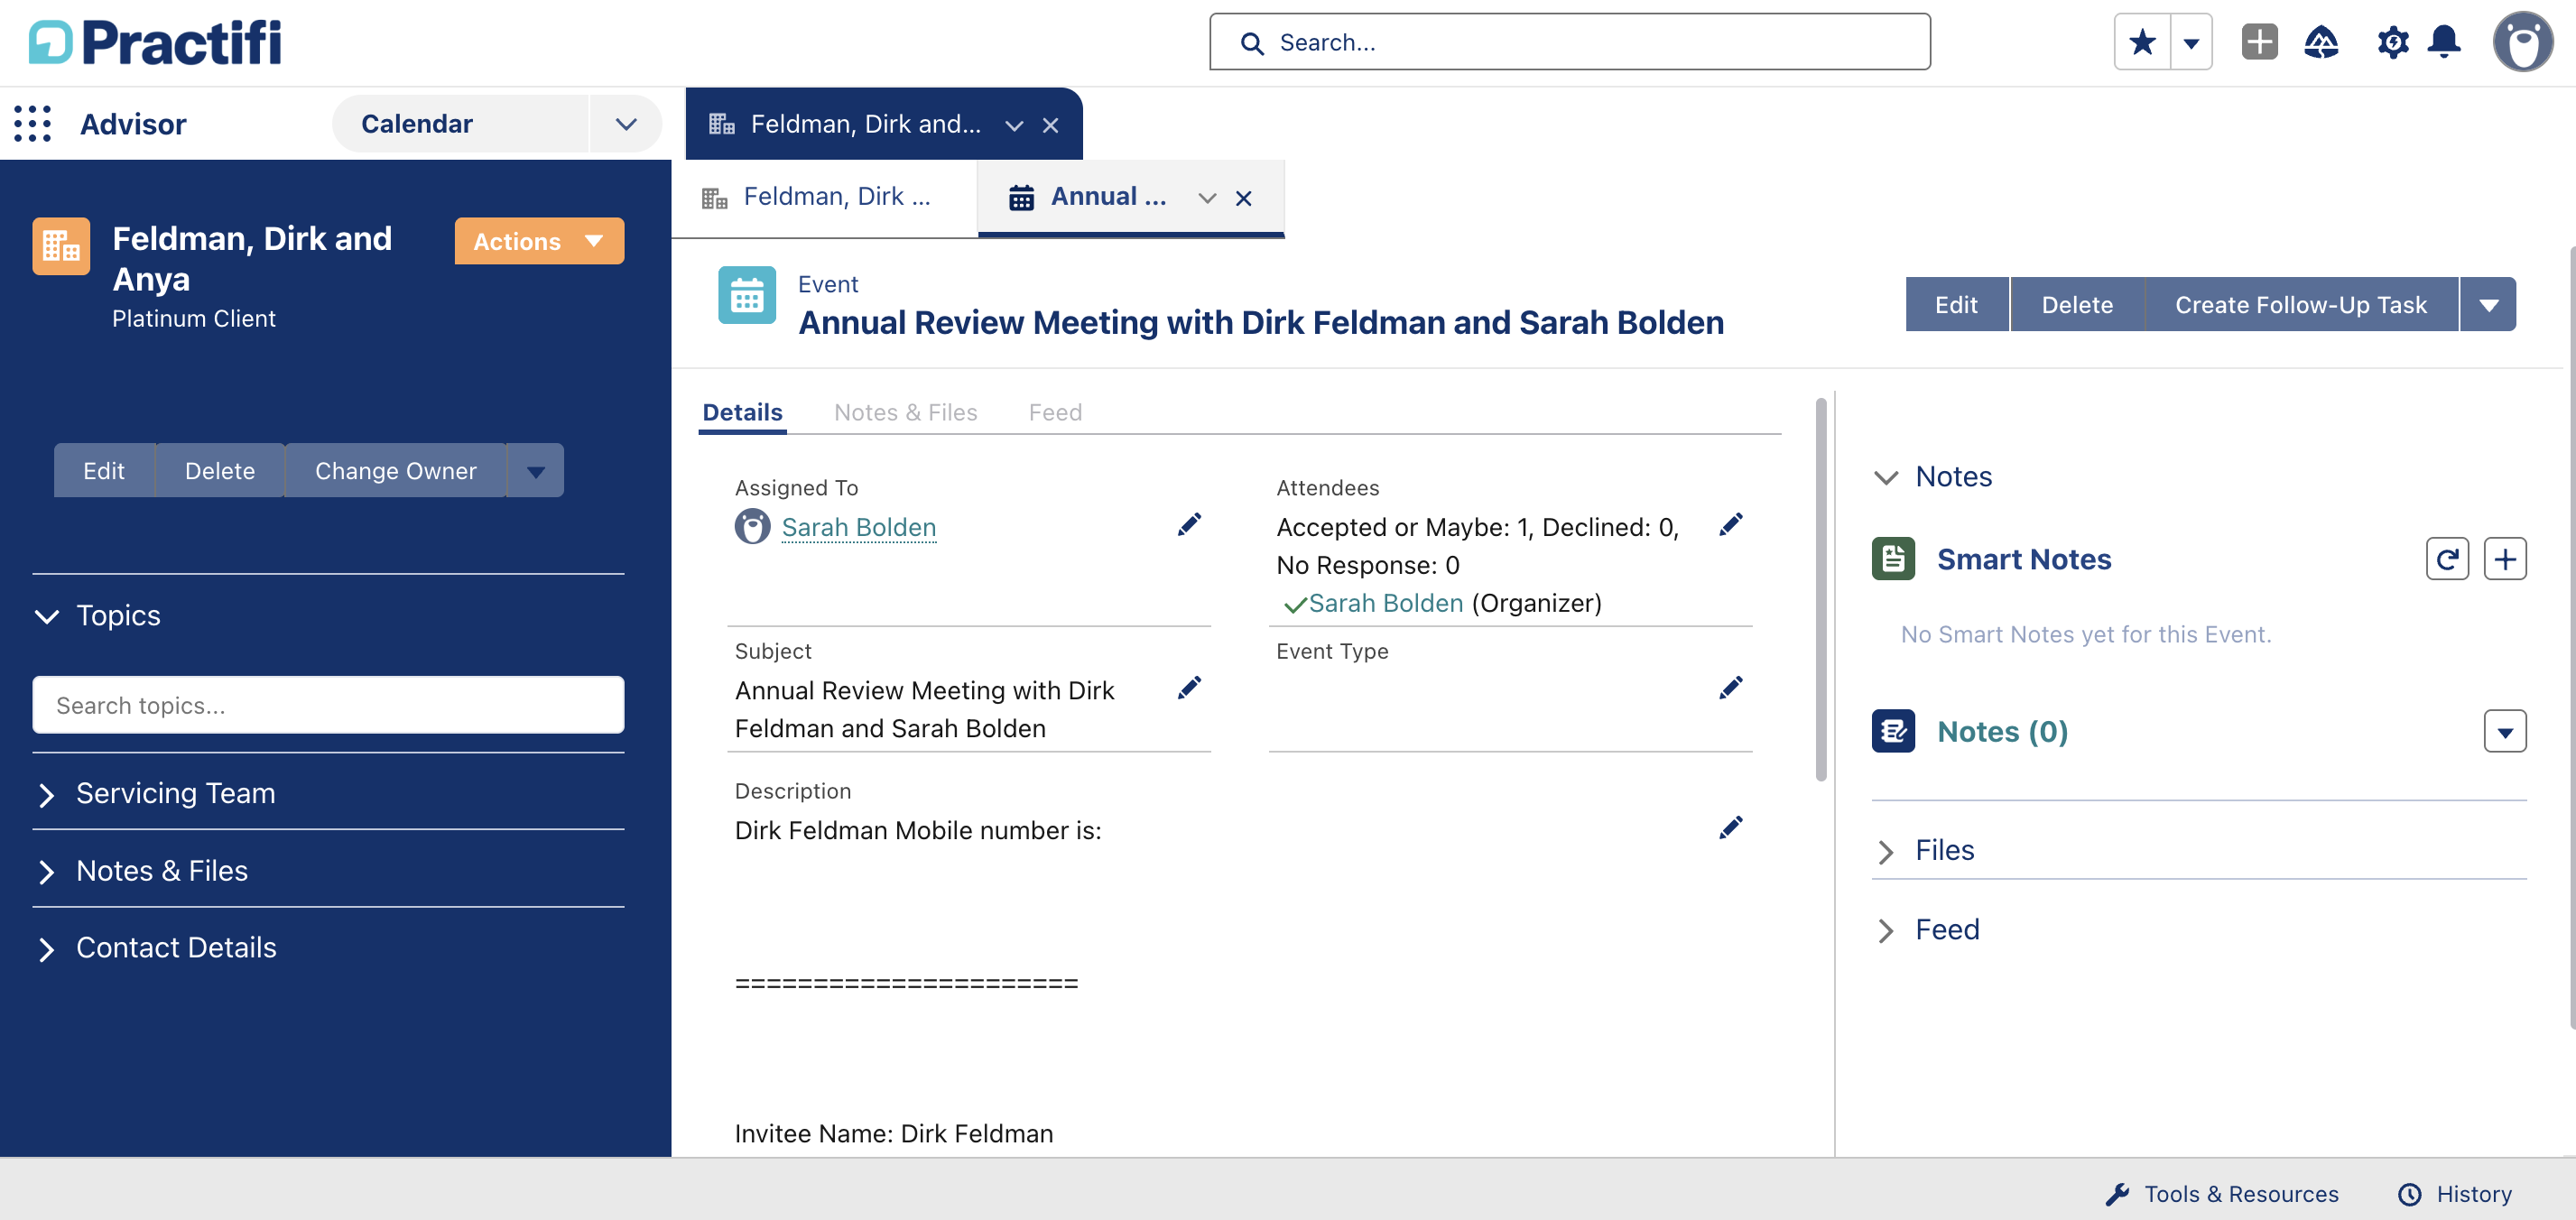This screenshot has width=2576, height=1220.
Task: Click the event Delete button
Action: [2077, 304]
